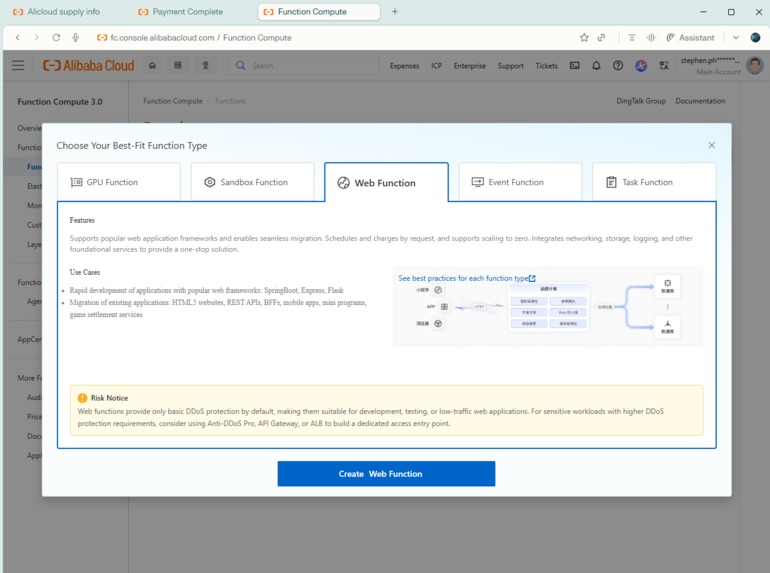Open the Expenses menu
The image size is (770, 573).
tap(404, 66)
